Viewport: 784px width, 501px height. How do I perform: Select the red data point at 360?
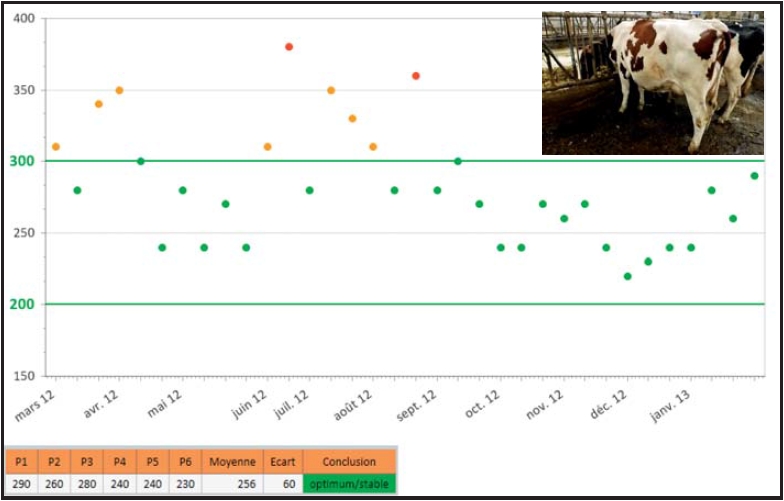416,76
